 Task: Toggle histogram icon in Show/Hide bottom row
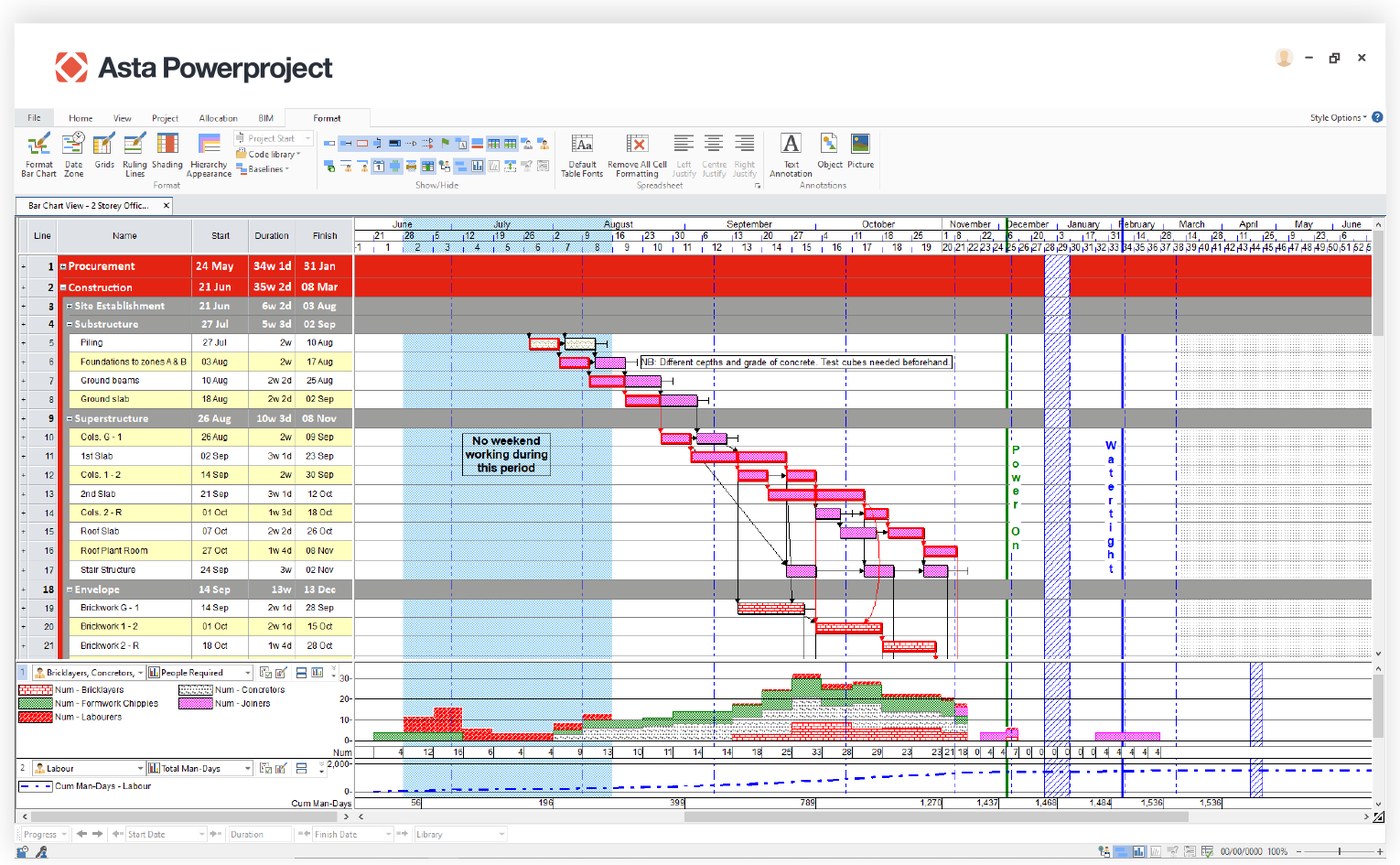477,166
